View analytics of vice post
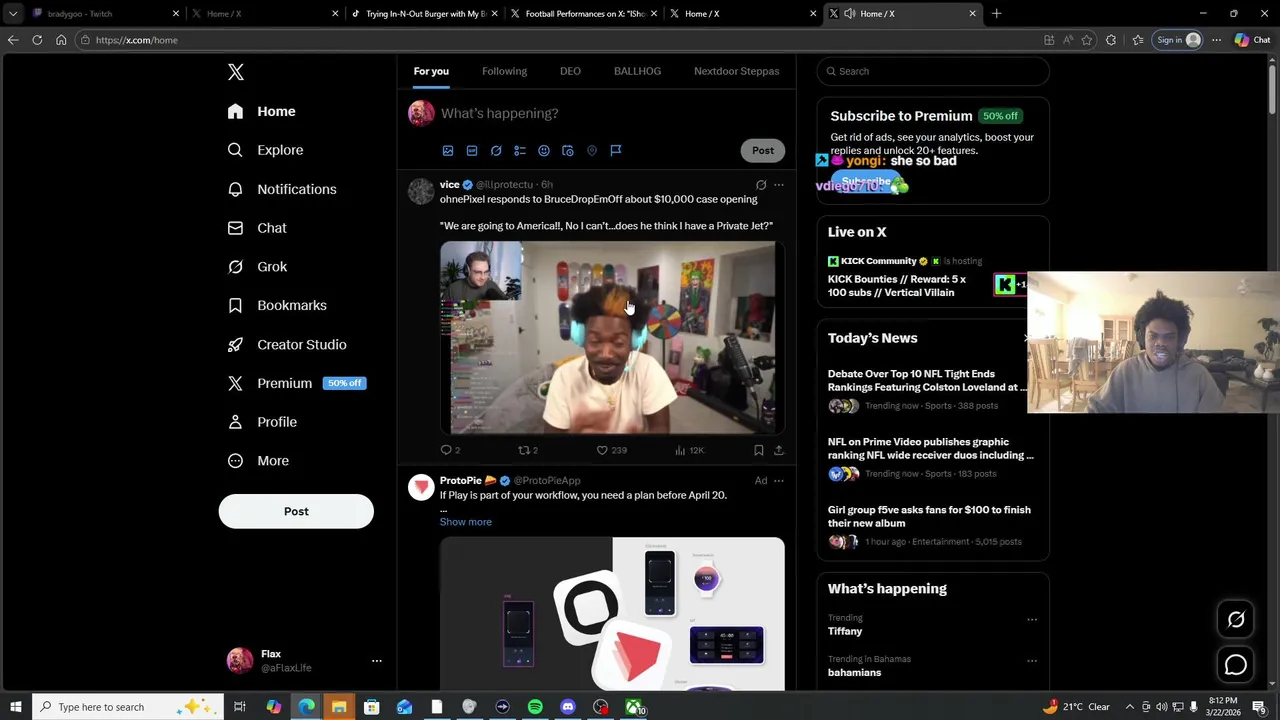The width and height of the screenshot is (1280, 720). click(689, 451)
